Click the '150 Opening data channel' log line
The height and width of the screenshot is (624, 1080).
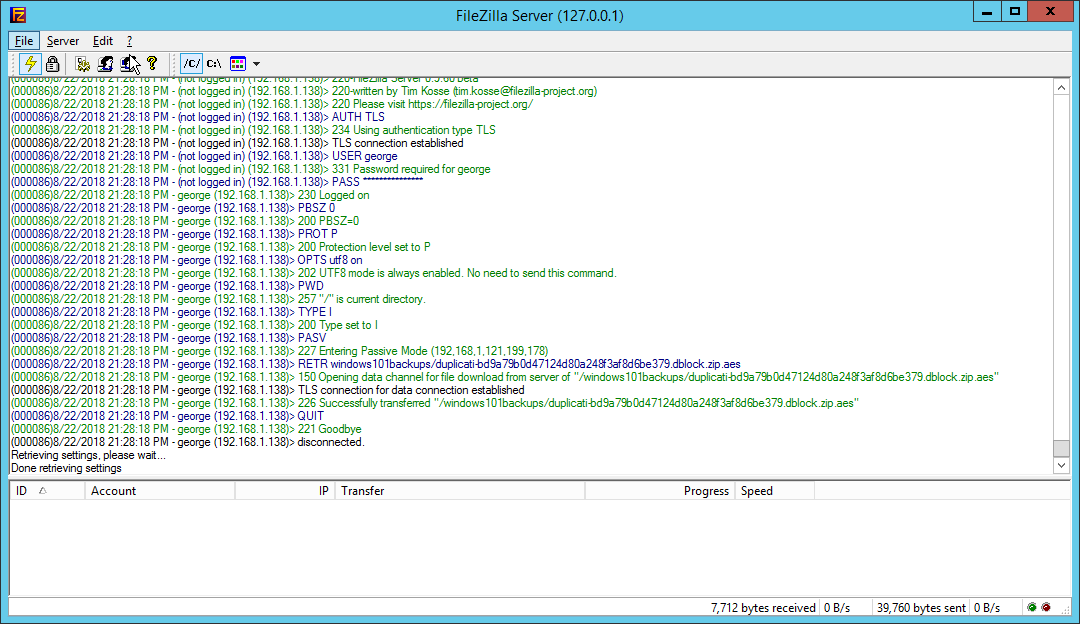pos(505,377)
